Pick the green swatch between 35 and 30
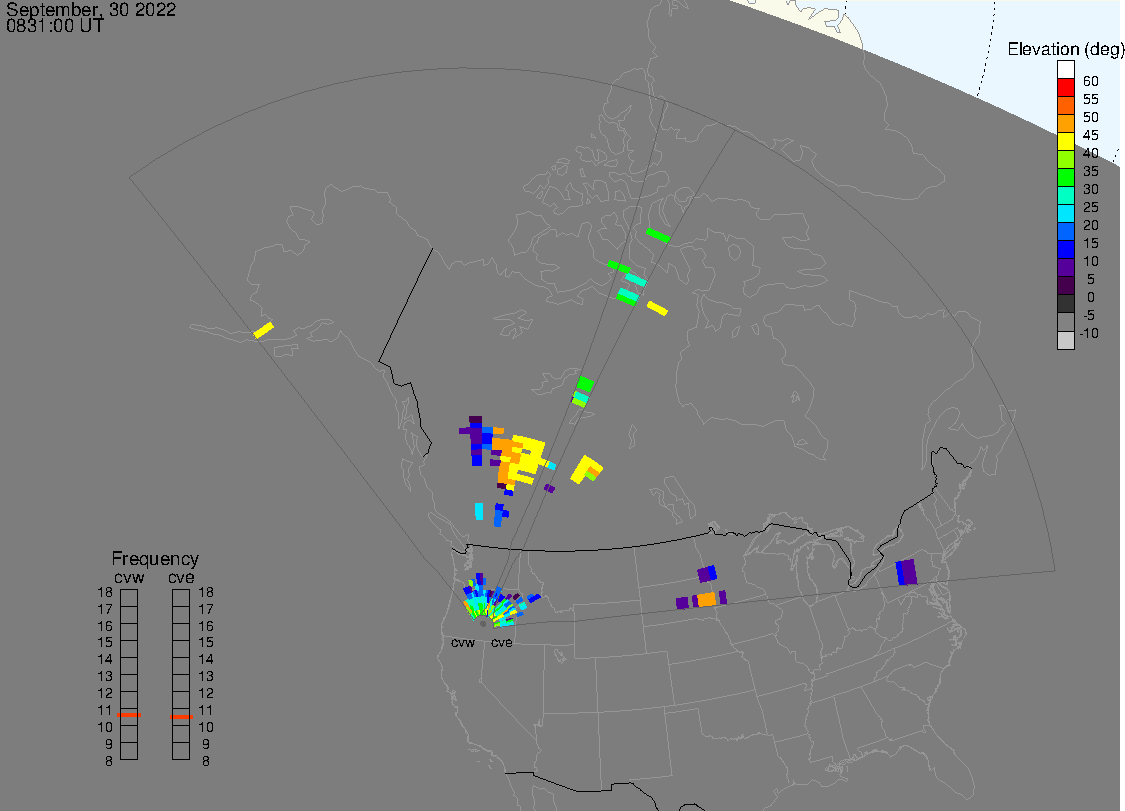Viewport: 1125px width, 811px height. 1065,178
